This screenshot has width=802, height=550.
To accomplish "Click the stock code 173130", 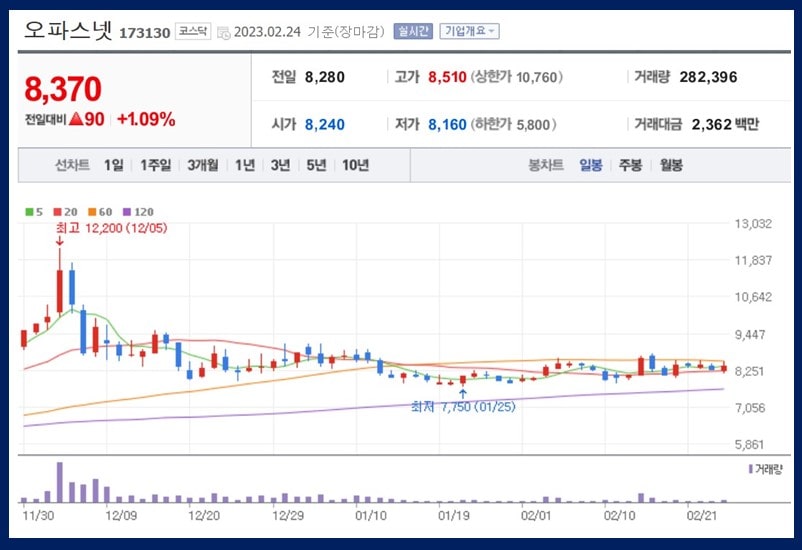I will 145,33.
